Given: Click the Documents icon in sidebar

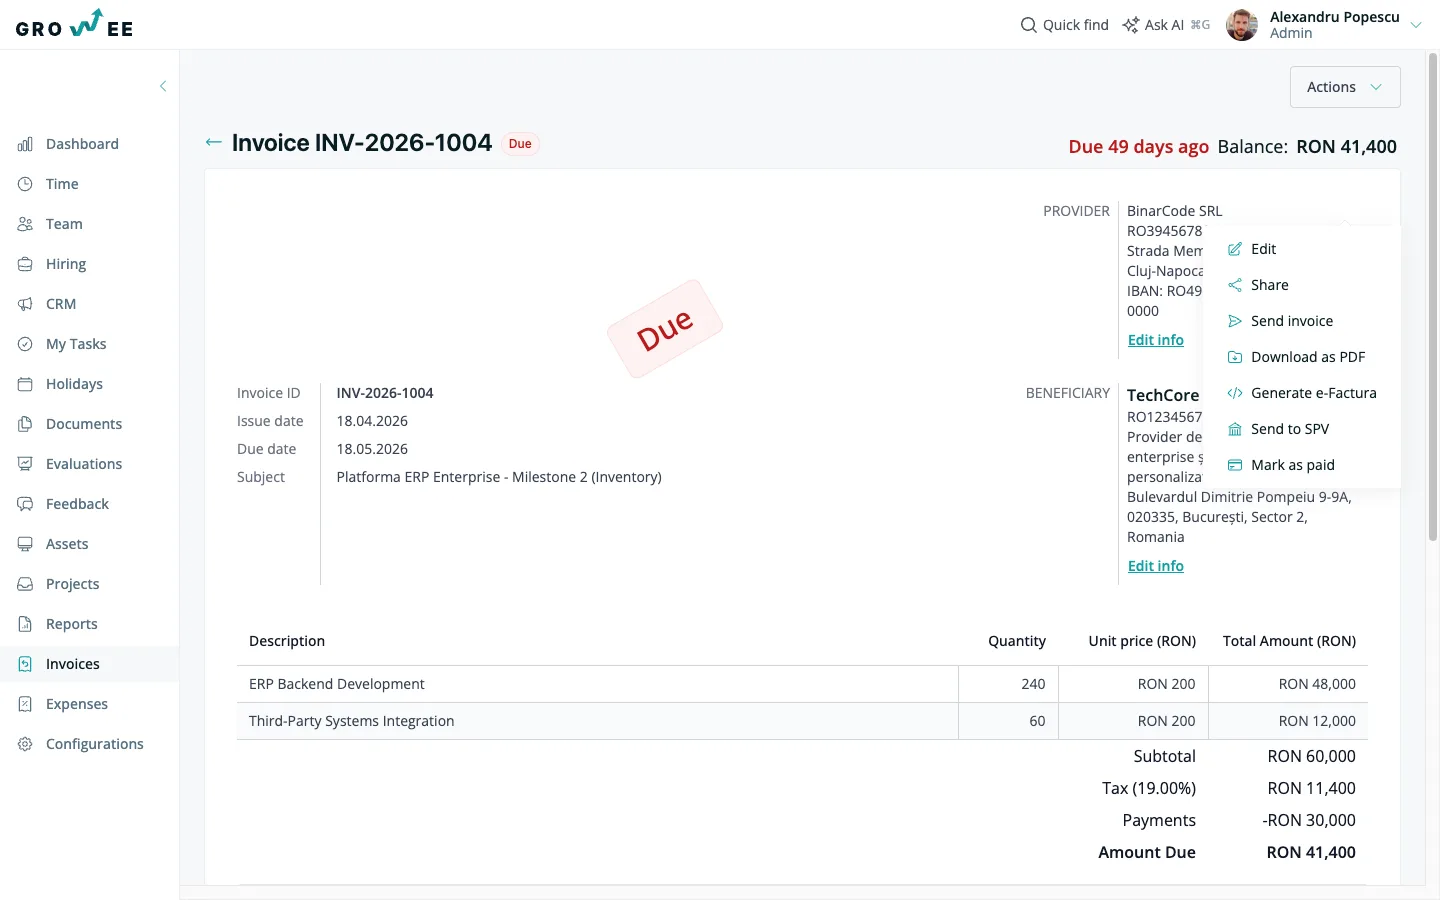Looking at the screenshot, I should (x=25, y=424).
